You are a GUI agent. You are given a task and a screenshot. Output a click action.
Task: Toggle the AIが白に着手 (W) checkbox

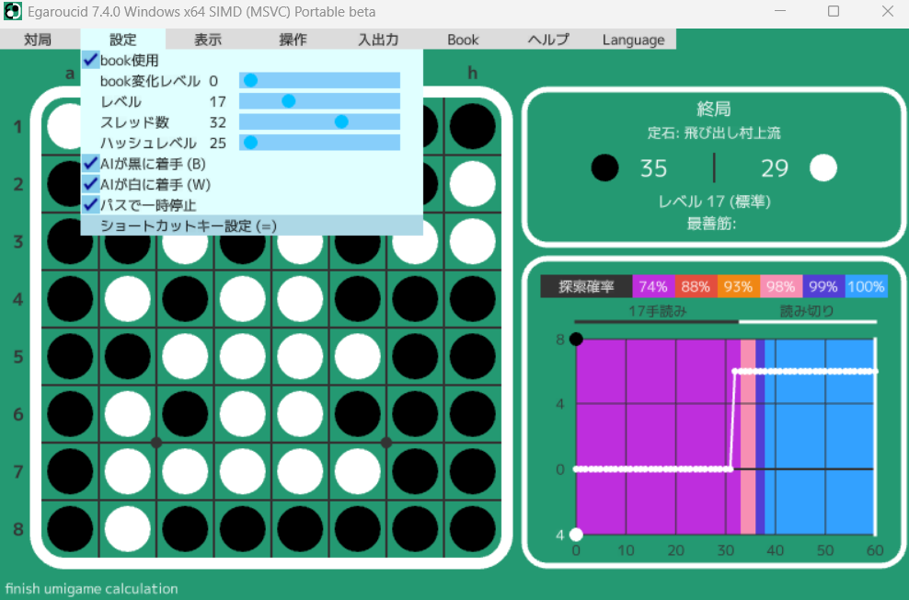(90, 184)
